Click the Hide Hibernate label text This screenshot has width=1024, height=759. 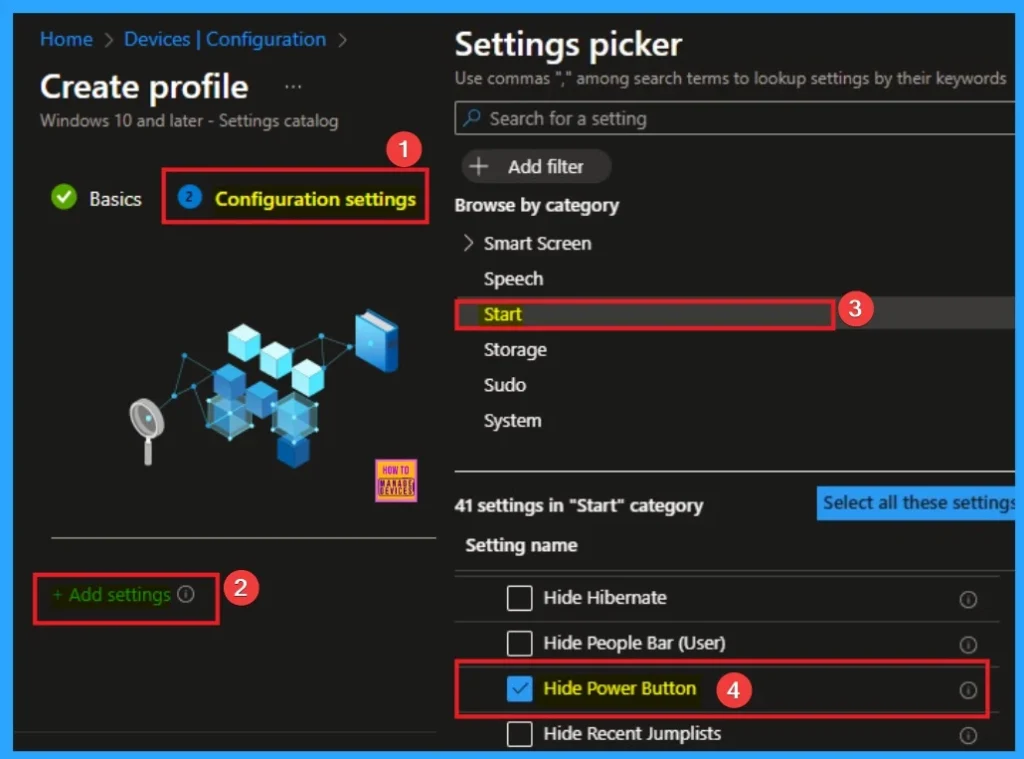coord(605,598)
